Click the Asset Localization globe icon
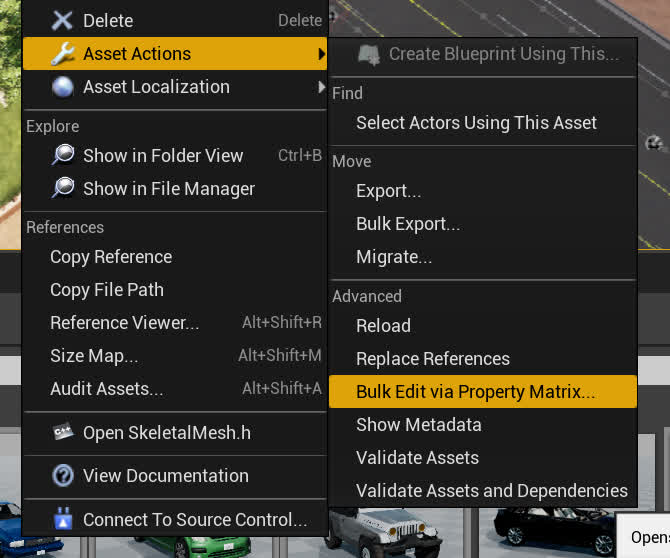 tap(62, 87)
